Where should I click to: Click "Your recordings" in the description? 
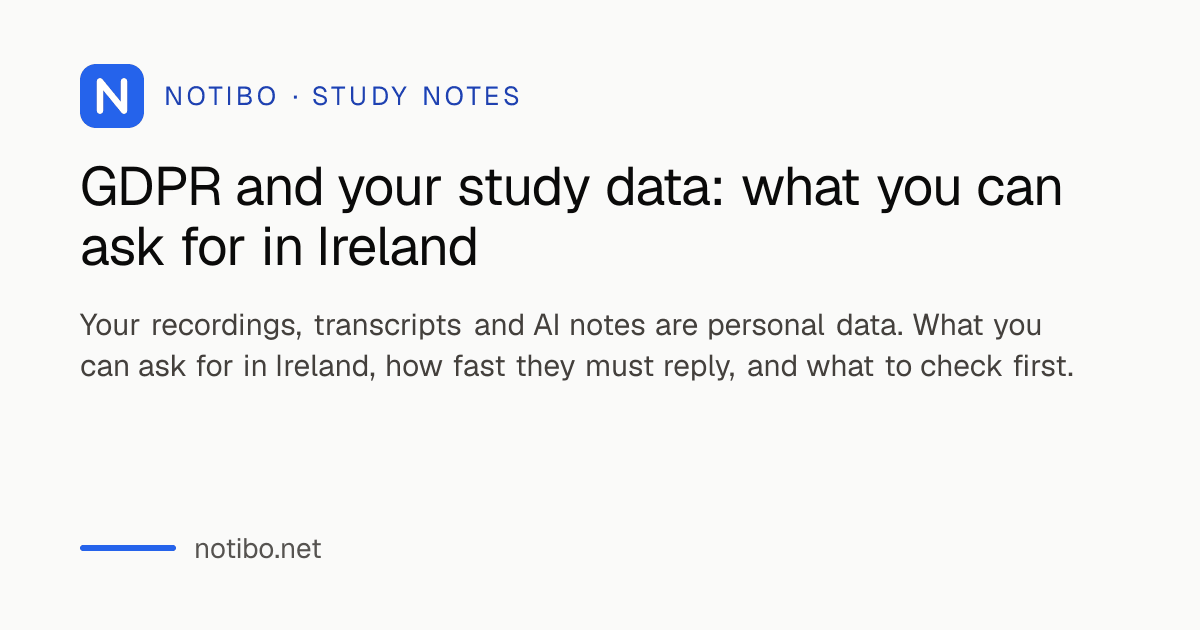coord(191,326)
